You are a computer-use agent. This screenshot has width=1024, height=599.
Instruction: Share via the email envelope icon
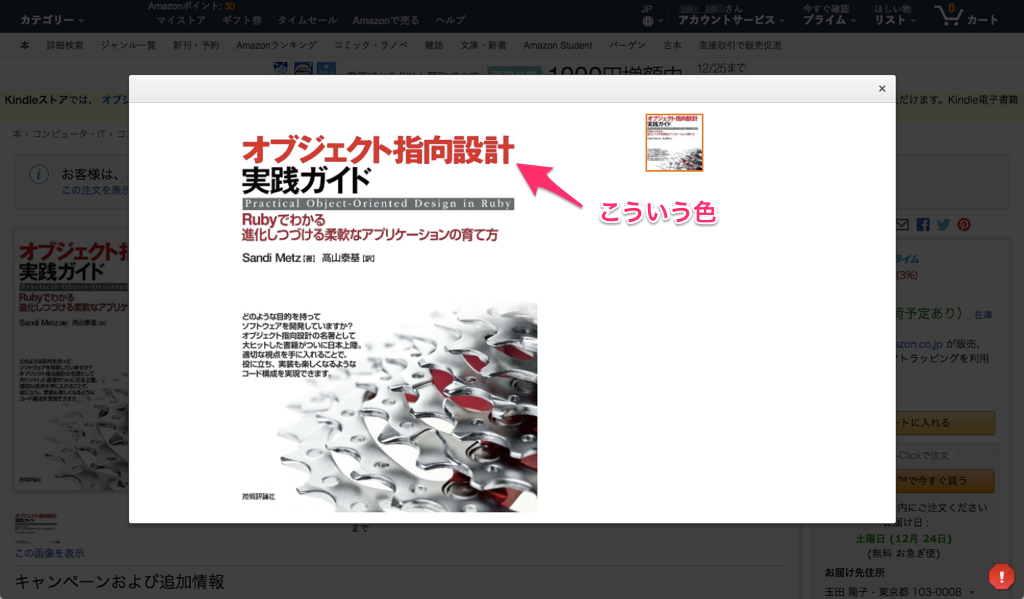902,225
